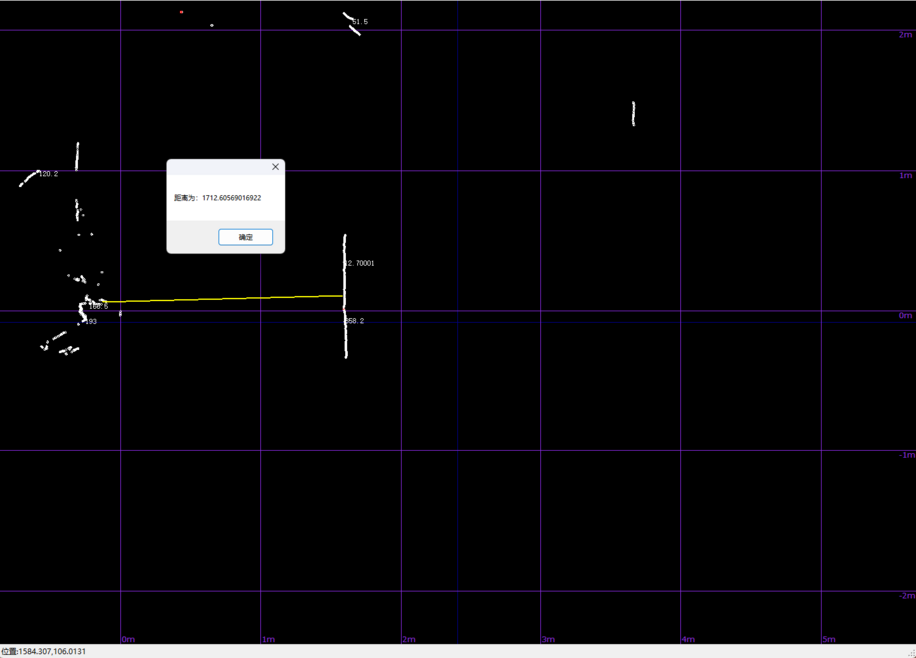
Task: Click the 1m label on the vertical axis
Action: 905,175
